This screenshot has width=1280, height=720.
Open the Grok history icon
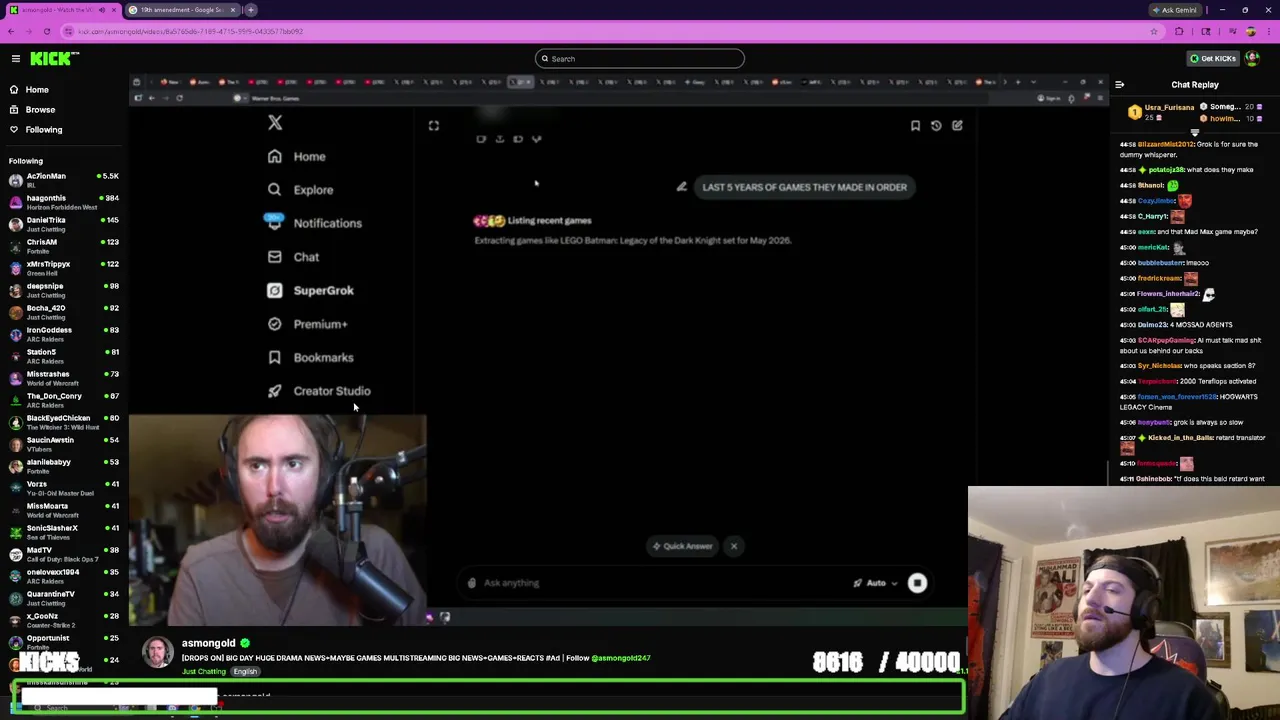pos(936,126)
